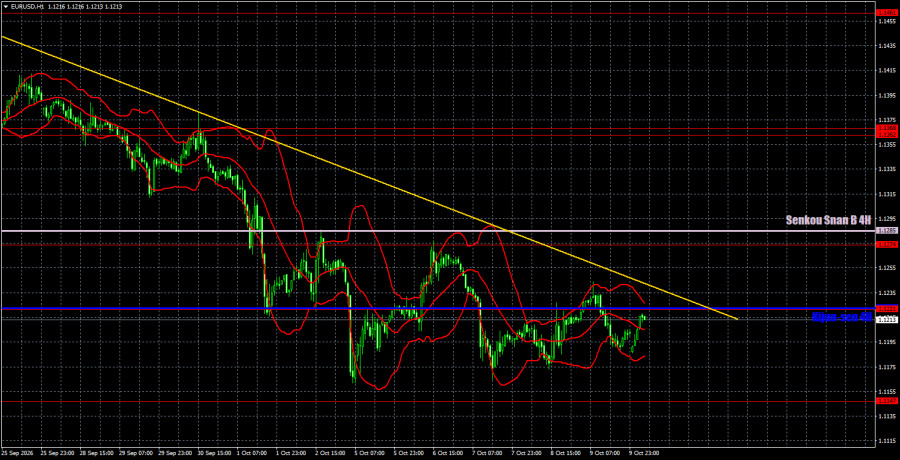This screenshot has height=460, width=900.
Task: Click the 1.1221 Kijun-sen price tag
Action: click(x=883, y=309)
